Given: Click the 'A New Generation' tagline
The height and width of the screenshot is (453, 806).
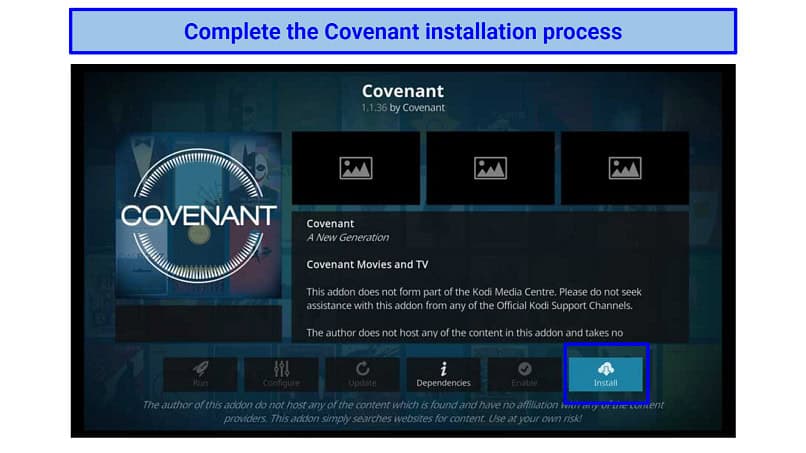Looking at the screenshot, I should click(x=347, y=238).
